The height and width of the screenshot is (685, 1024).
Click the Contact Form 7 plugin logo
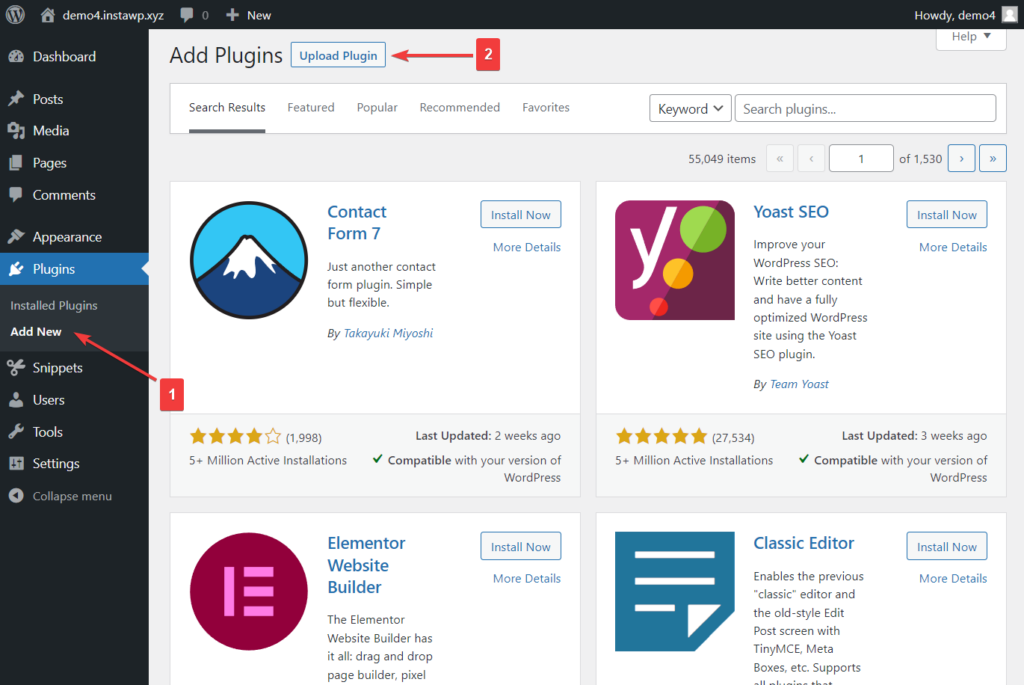249,260
